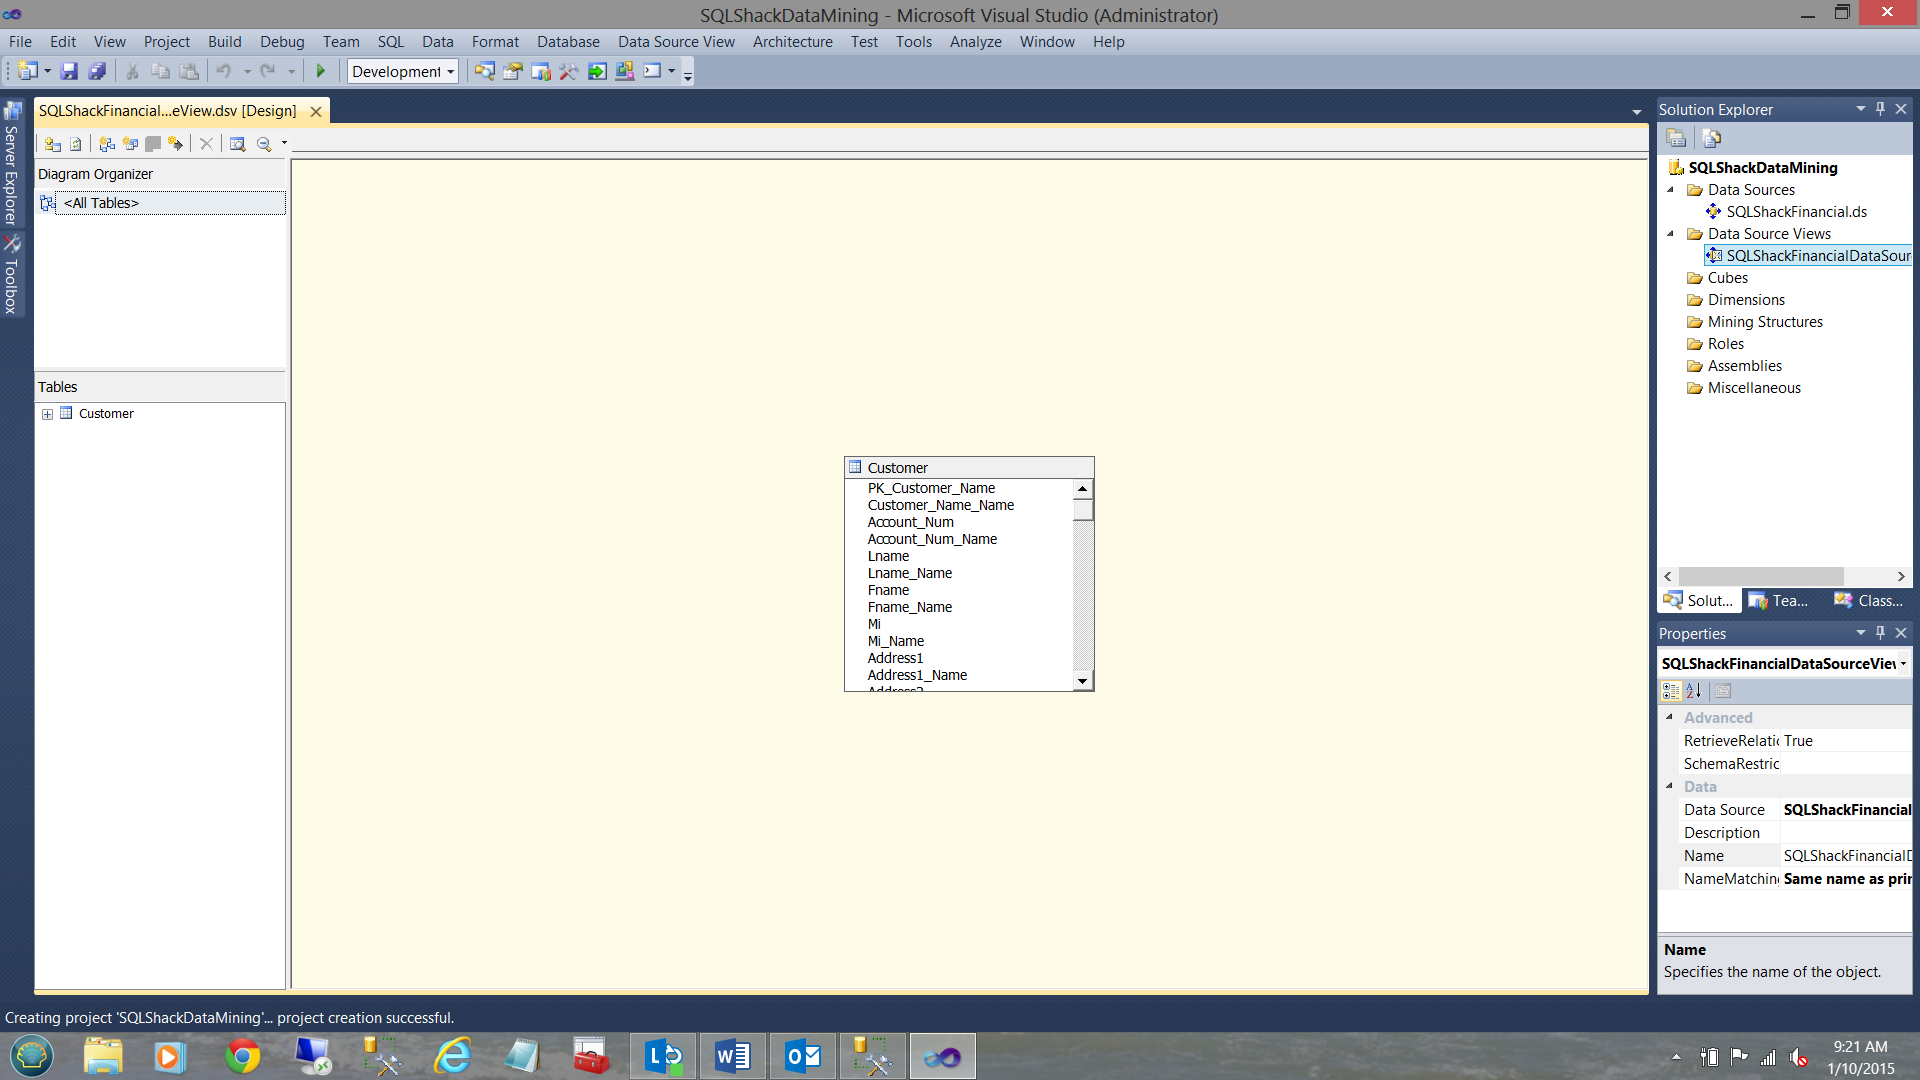
Task: Click the Save All toolbar icon
Action: click(x=97, y=71)
